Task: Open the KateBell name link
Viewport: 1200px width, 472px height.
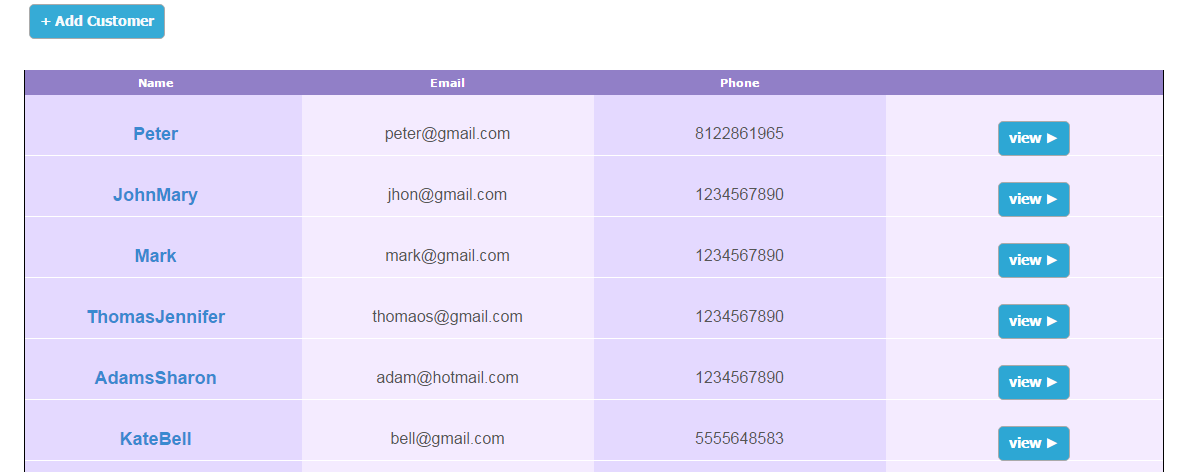Action: coord(155,439)
